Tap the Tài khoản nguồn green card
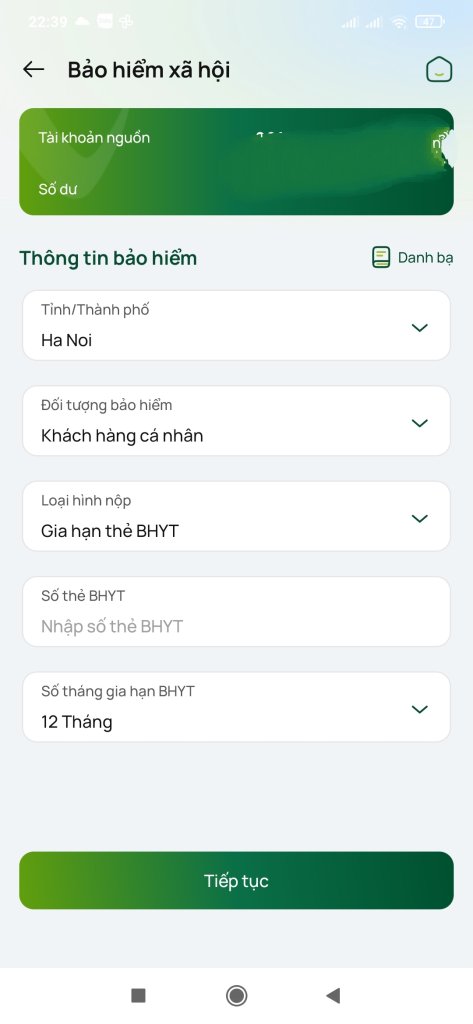This screenshot has width=473, height=1024. (x=236, y=161)
